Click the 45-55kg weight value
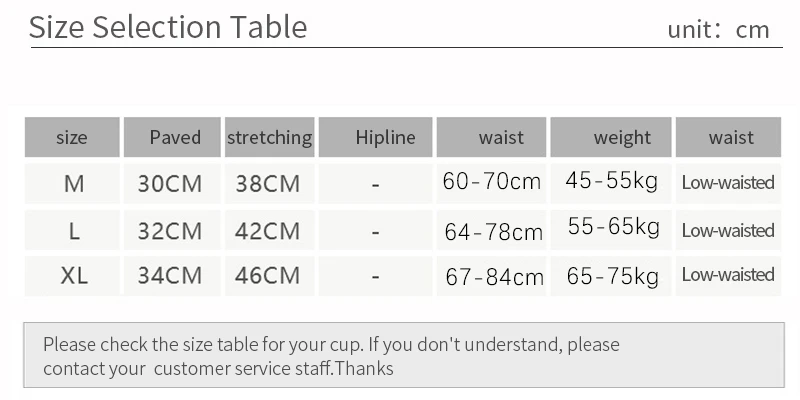 coord(611,181)
